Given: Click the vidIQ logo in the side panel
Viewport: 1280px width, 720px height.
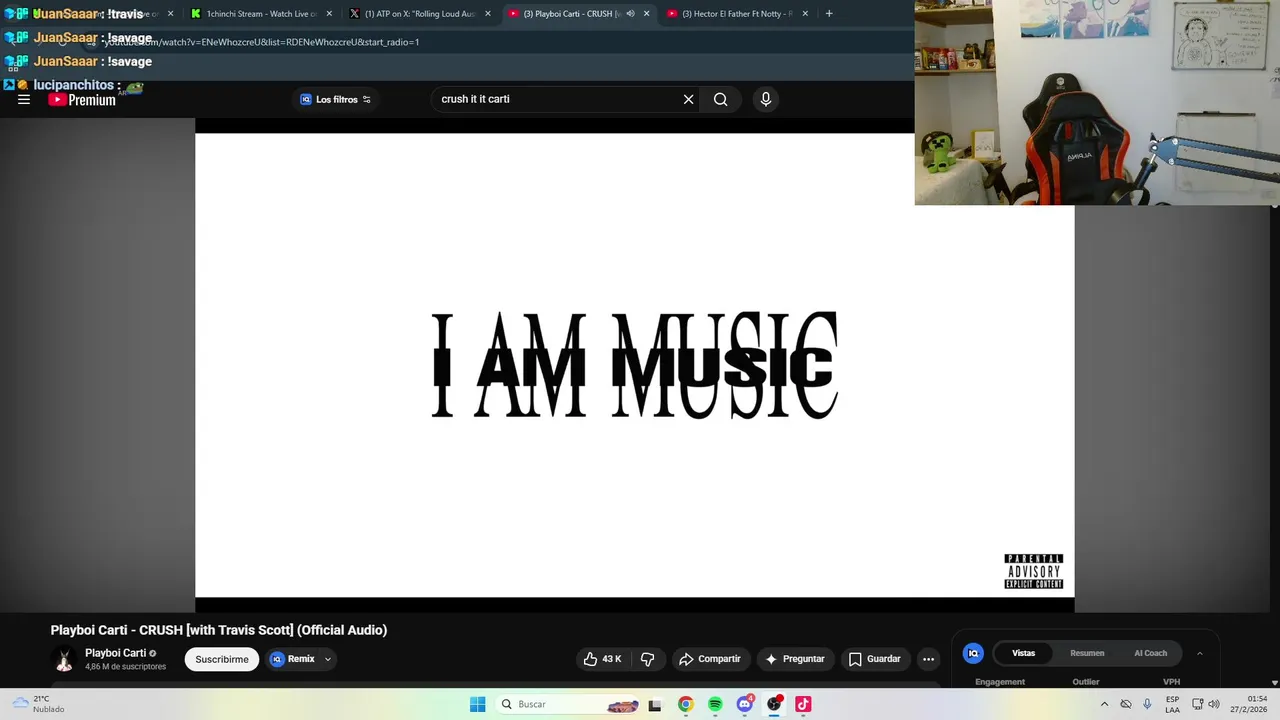Looking at the screenshot, I should pos(973,653).
